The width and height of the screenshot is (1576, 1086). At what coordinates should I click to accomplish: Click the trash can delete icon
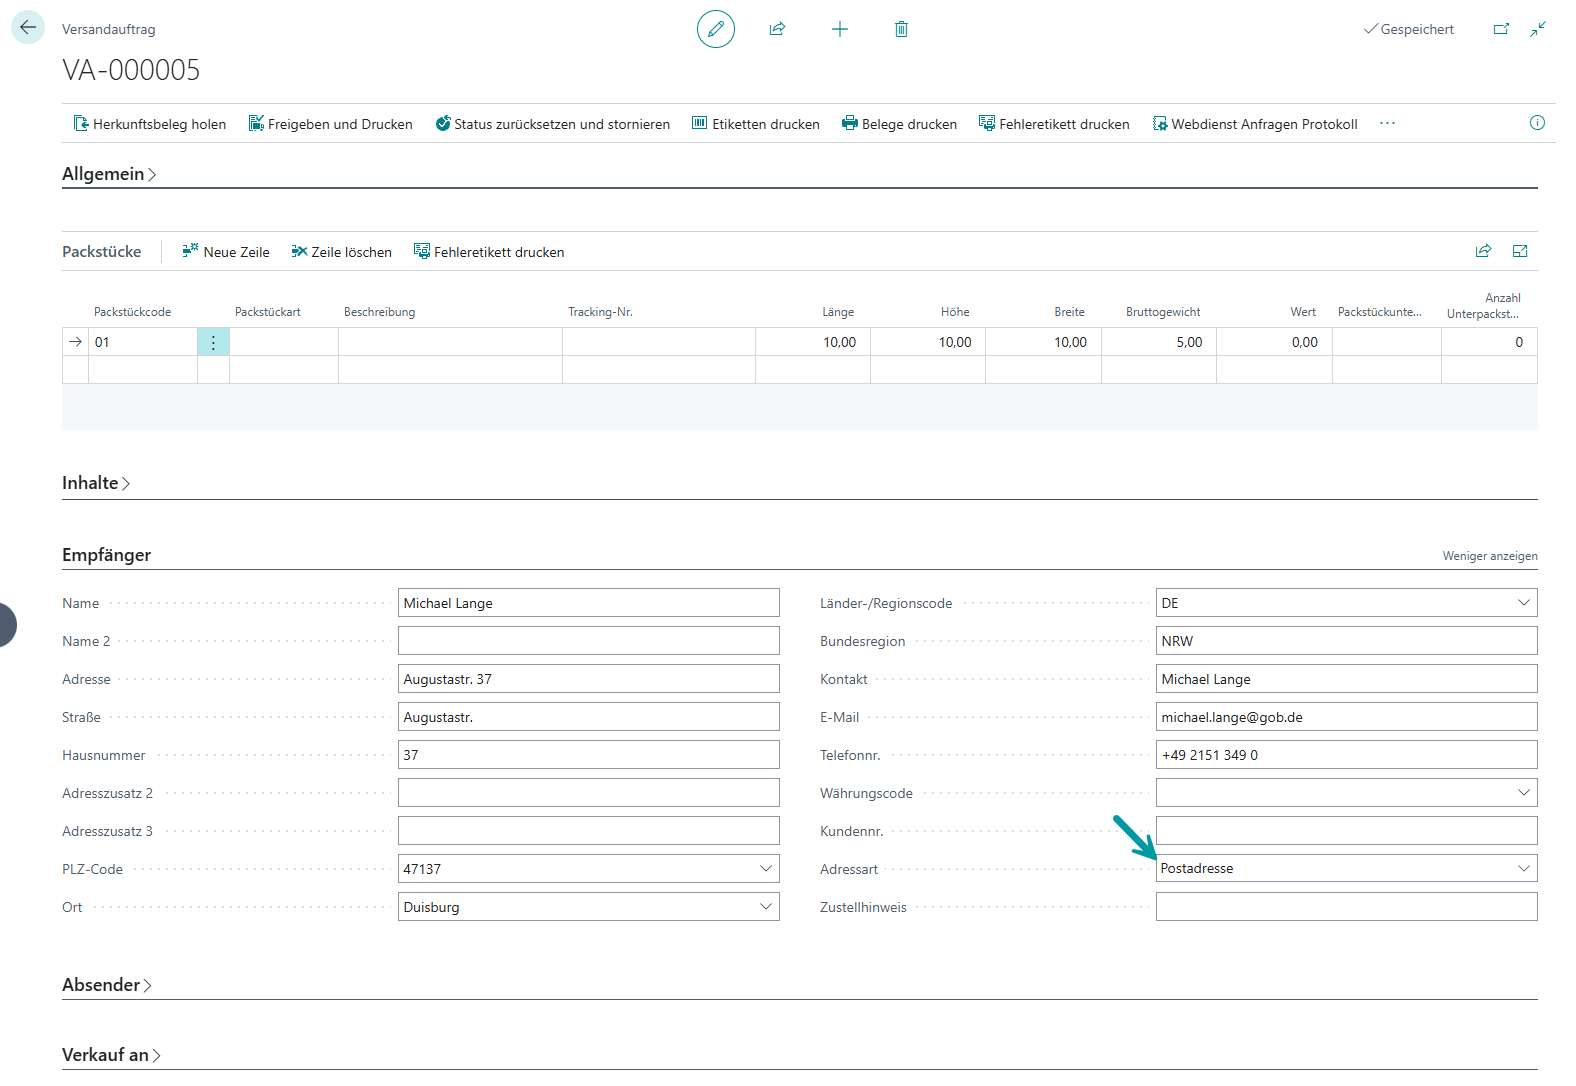point(901,29)
